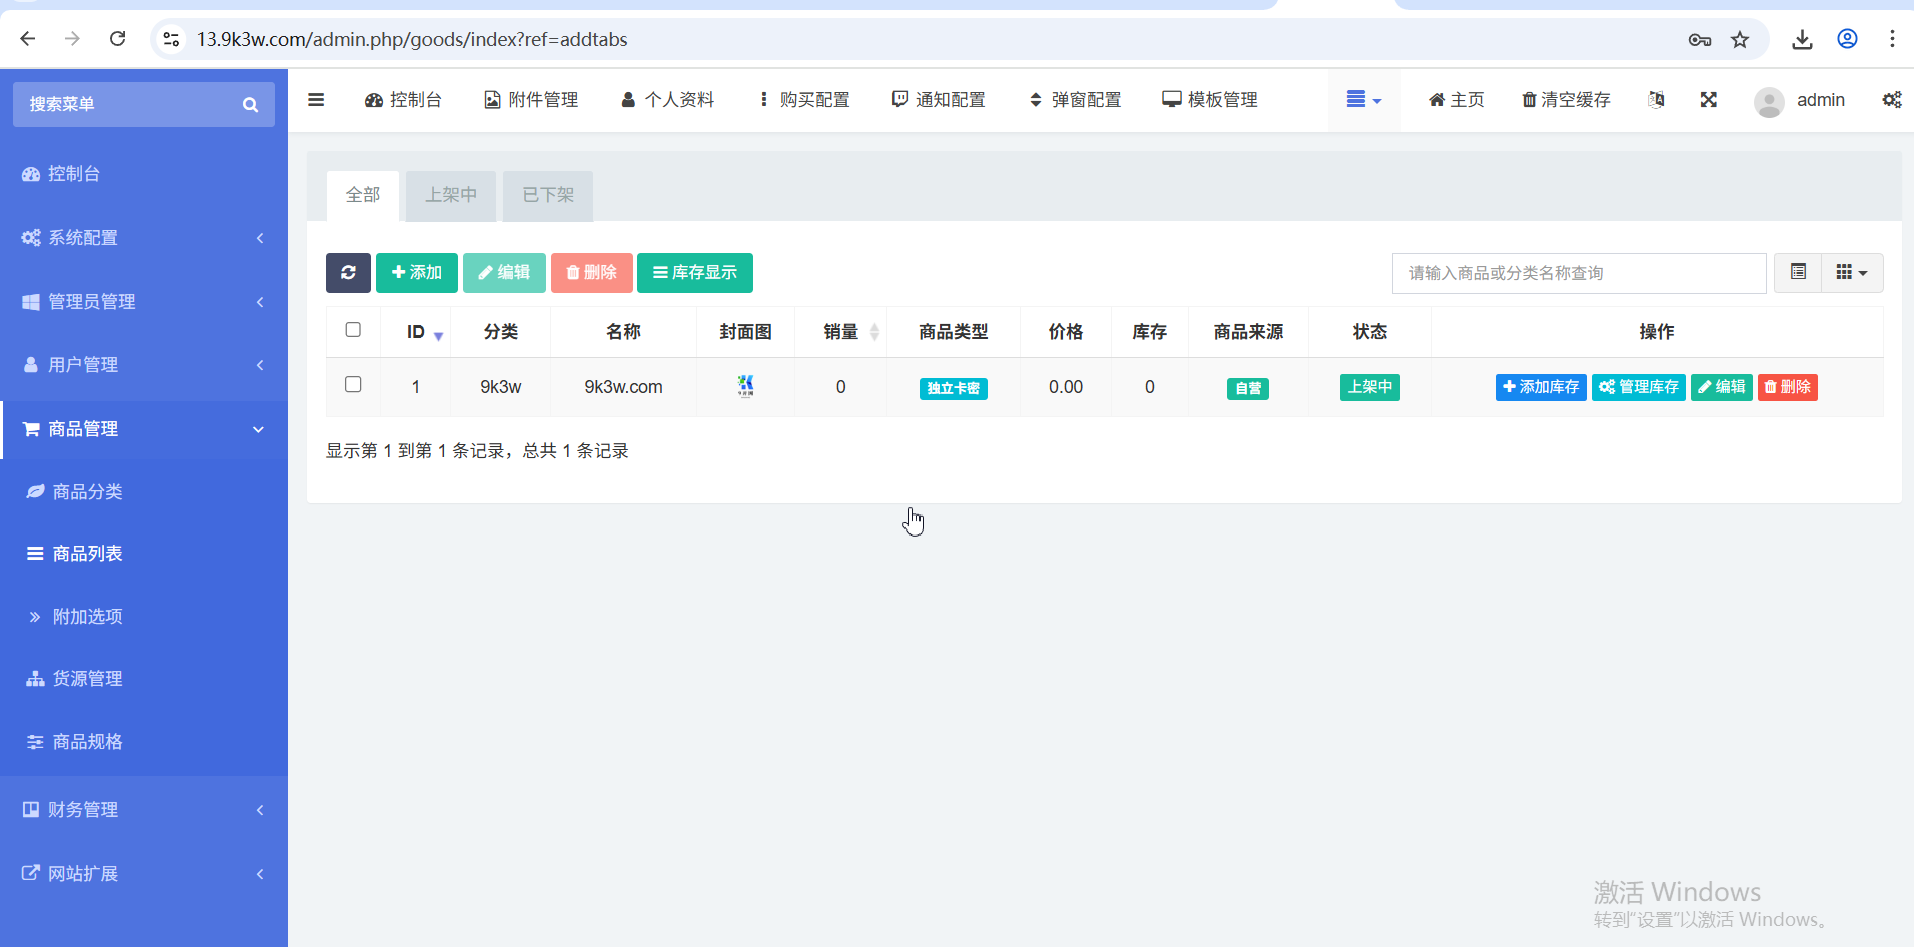1914x947 pixels.
Task: Expand the 管理员管理 sidebar menu
Action: point(144,302)
